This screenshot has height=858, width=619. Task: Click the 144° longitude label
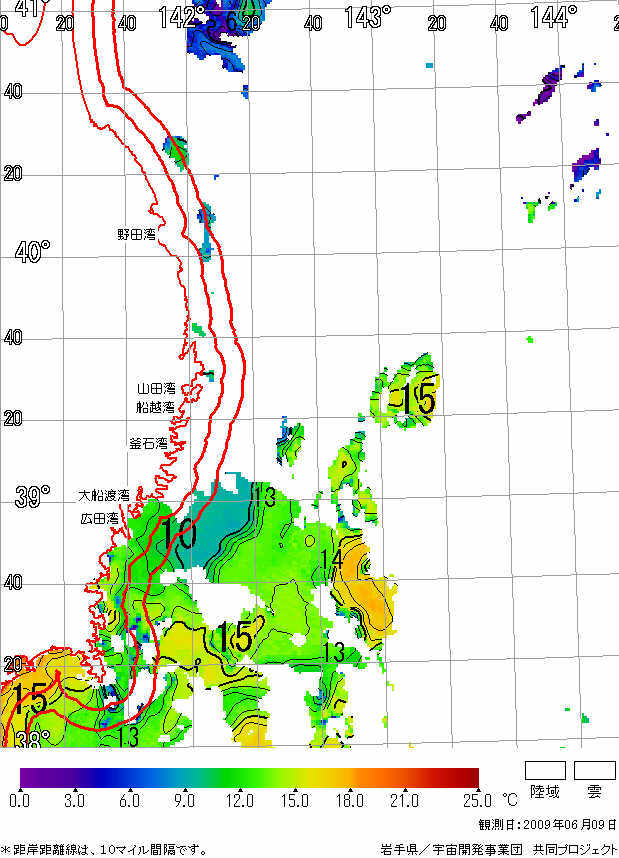click(553, 17)
